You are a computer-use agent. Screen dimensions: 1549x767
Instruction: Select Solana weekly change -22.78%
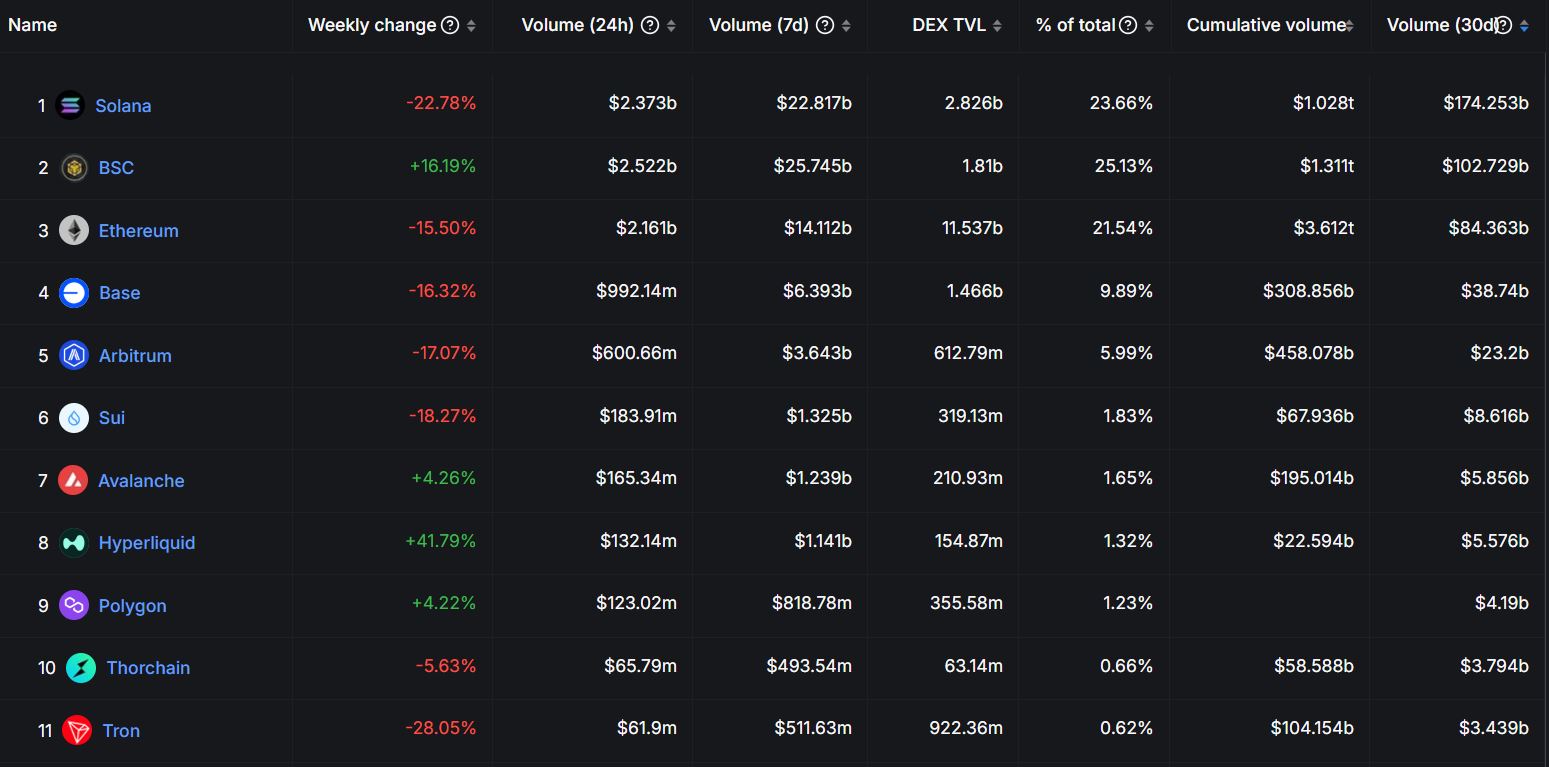tap(441, 103)
